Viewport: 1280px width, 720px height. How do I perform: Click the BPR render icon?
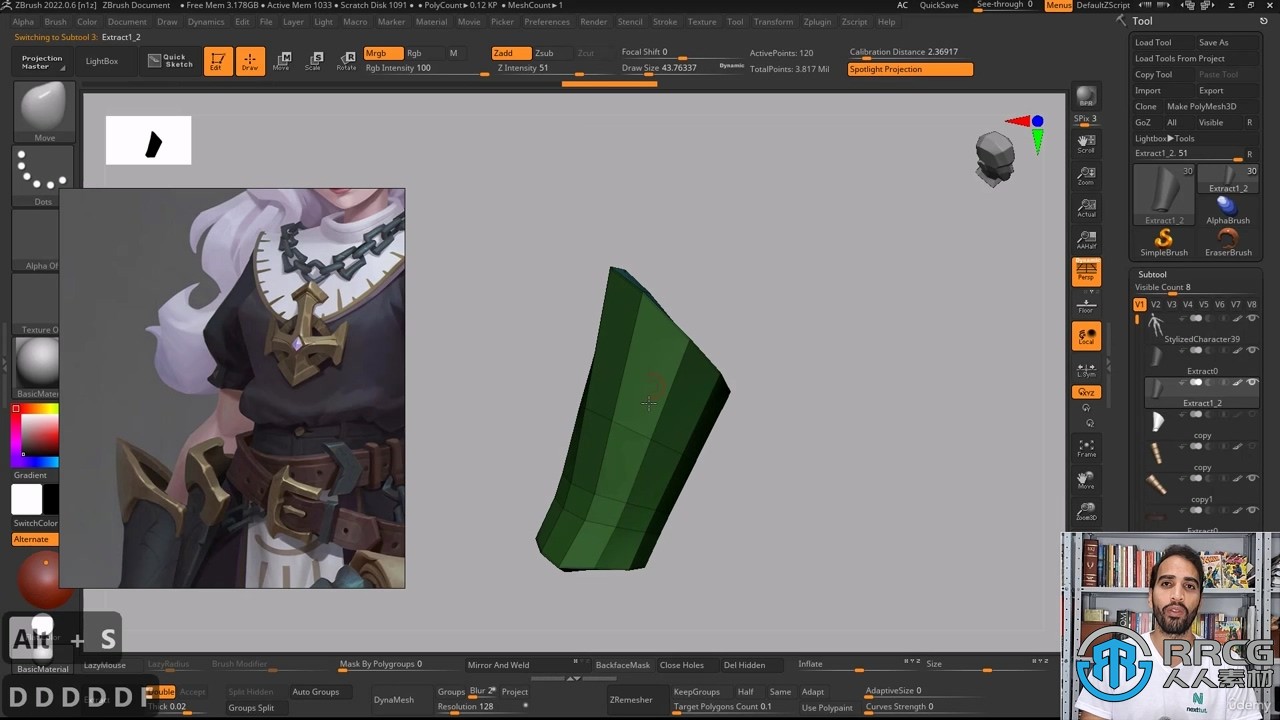pyautogui.click(x=1086, y=96)
